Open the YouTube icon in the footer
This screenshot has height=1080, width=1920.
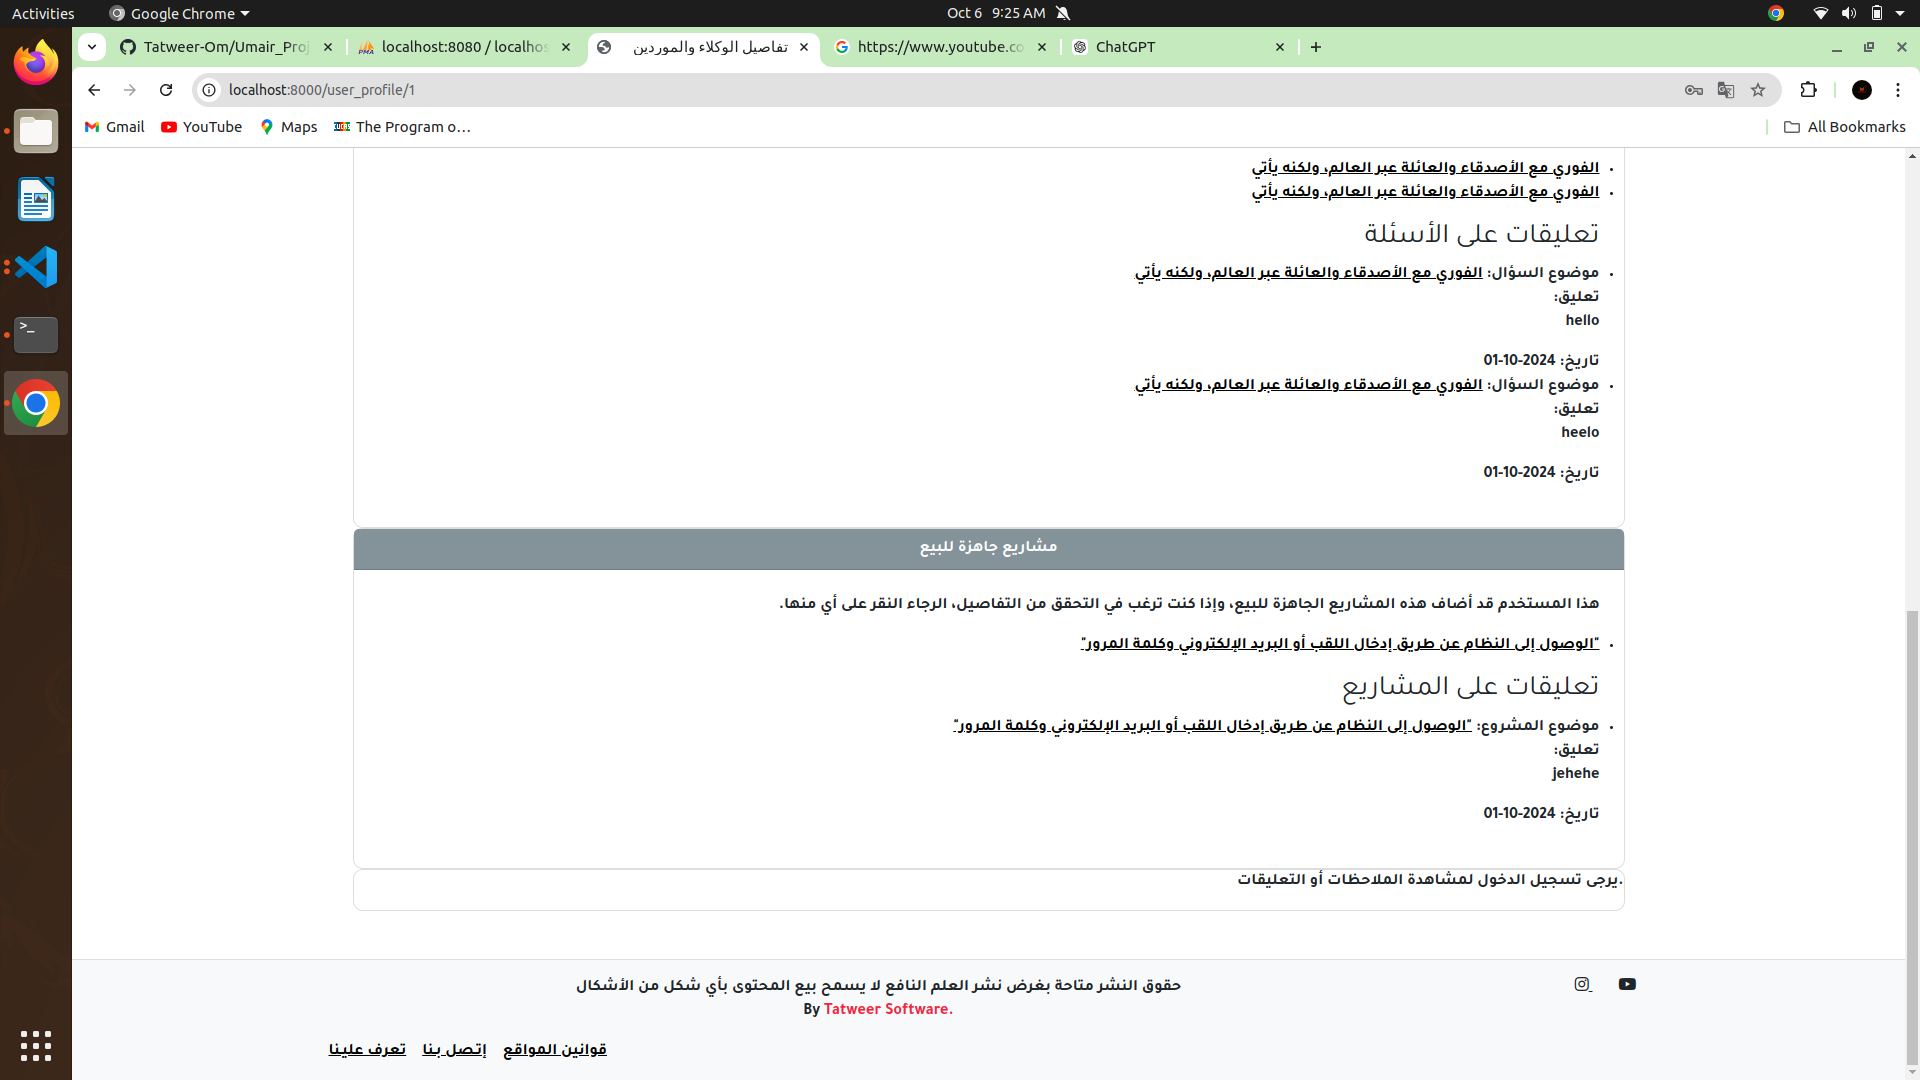coord(1627,984)
